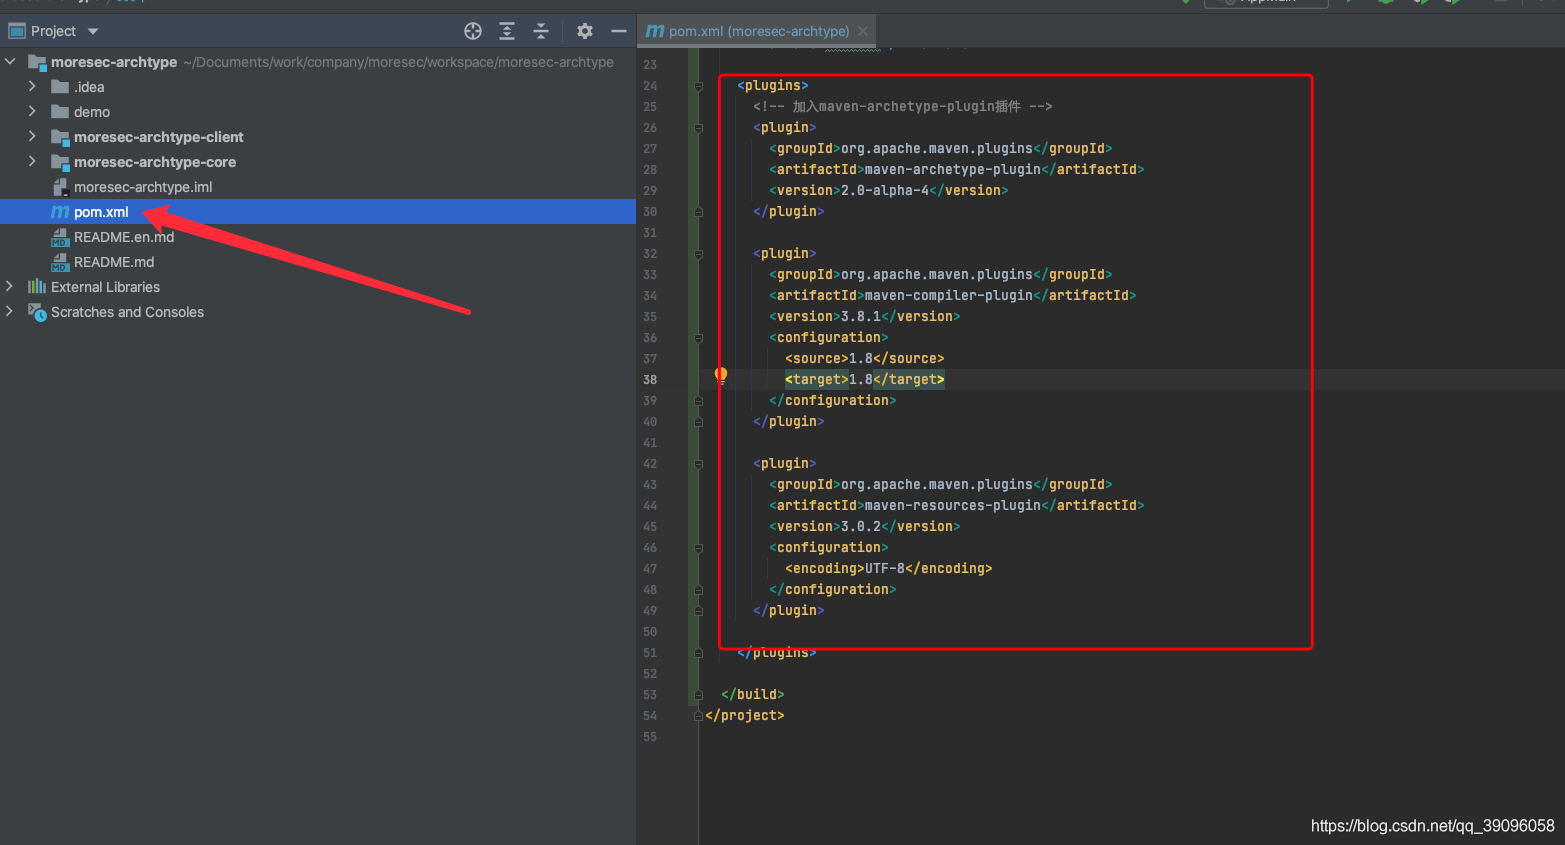Fold the plugin block at line 26
The image size is (1565, 845).
click(698, 128)
